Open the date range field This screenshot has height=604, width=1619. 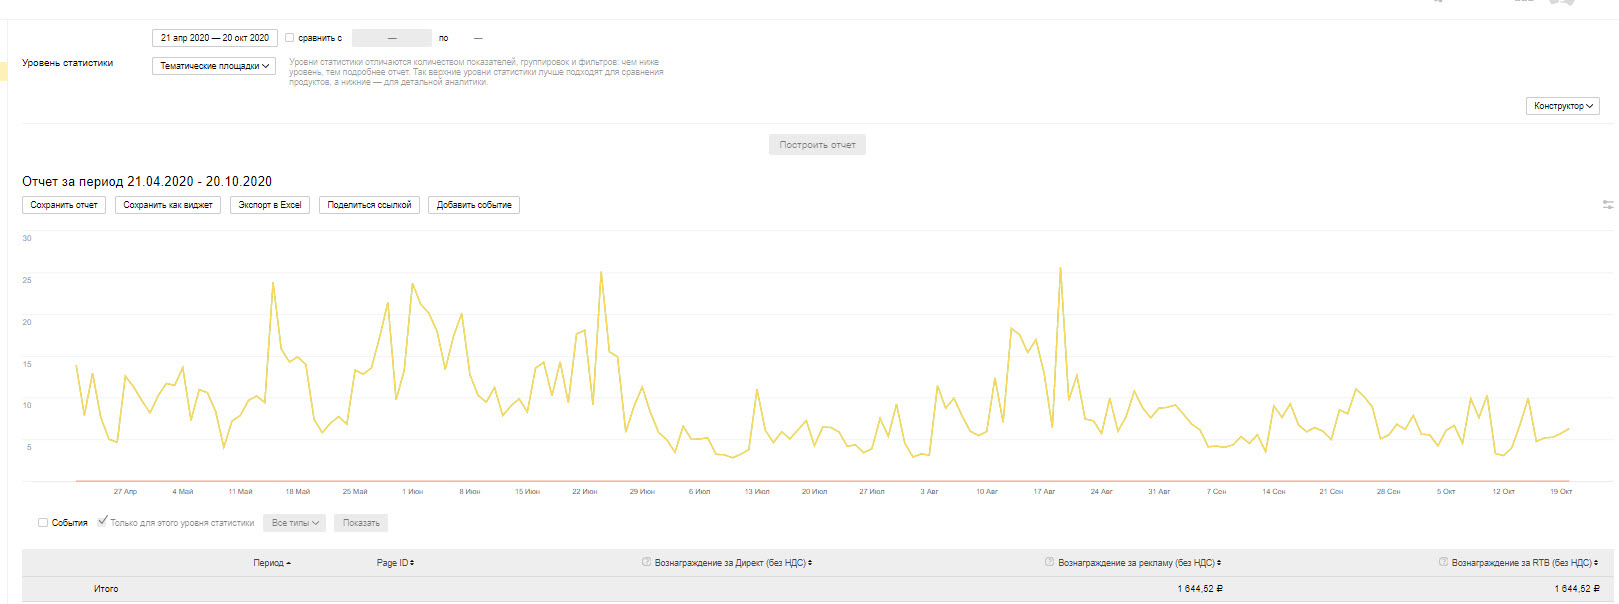tap(214, 38)
